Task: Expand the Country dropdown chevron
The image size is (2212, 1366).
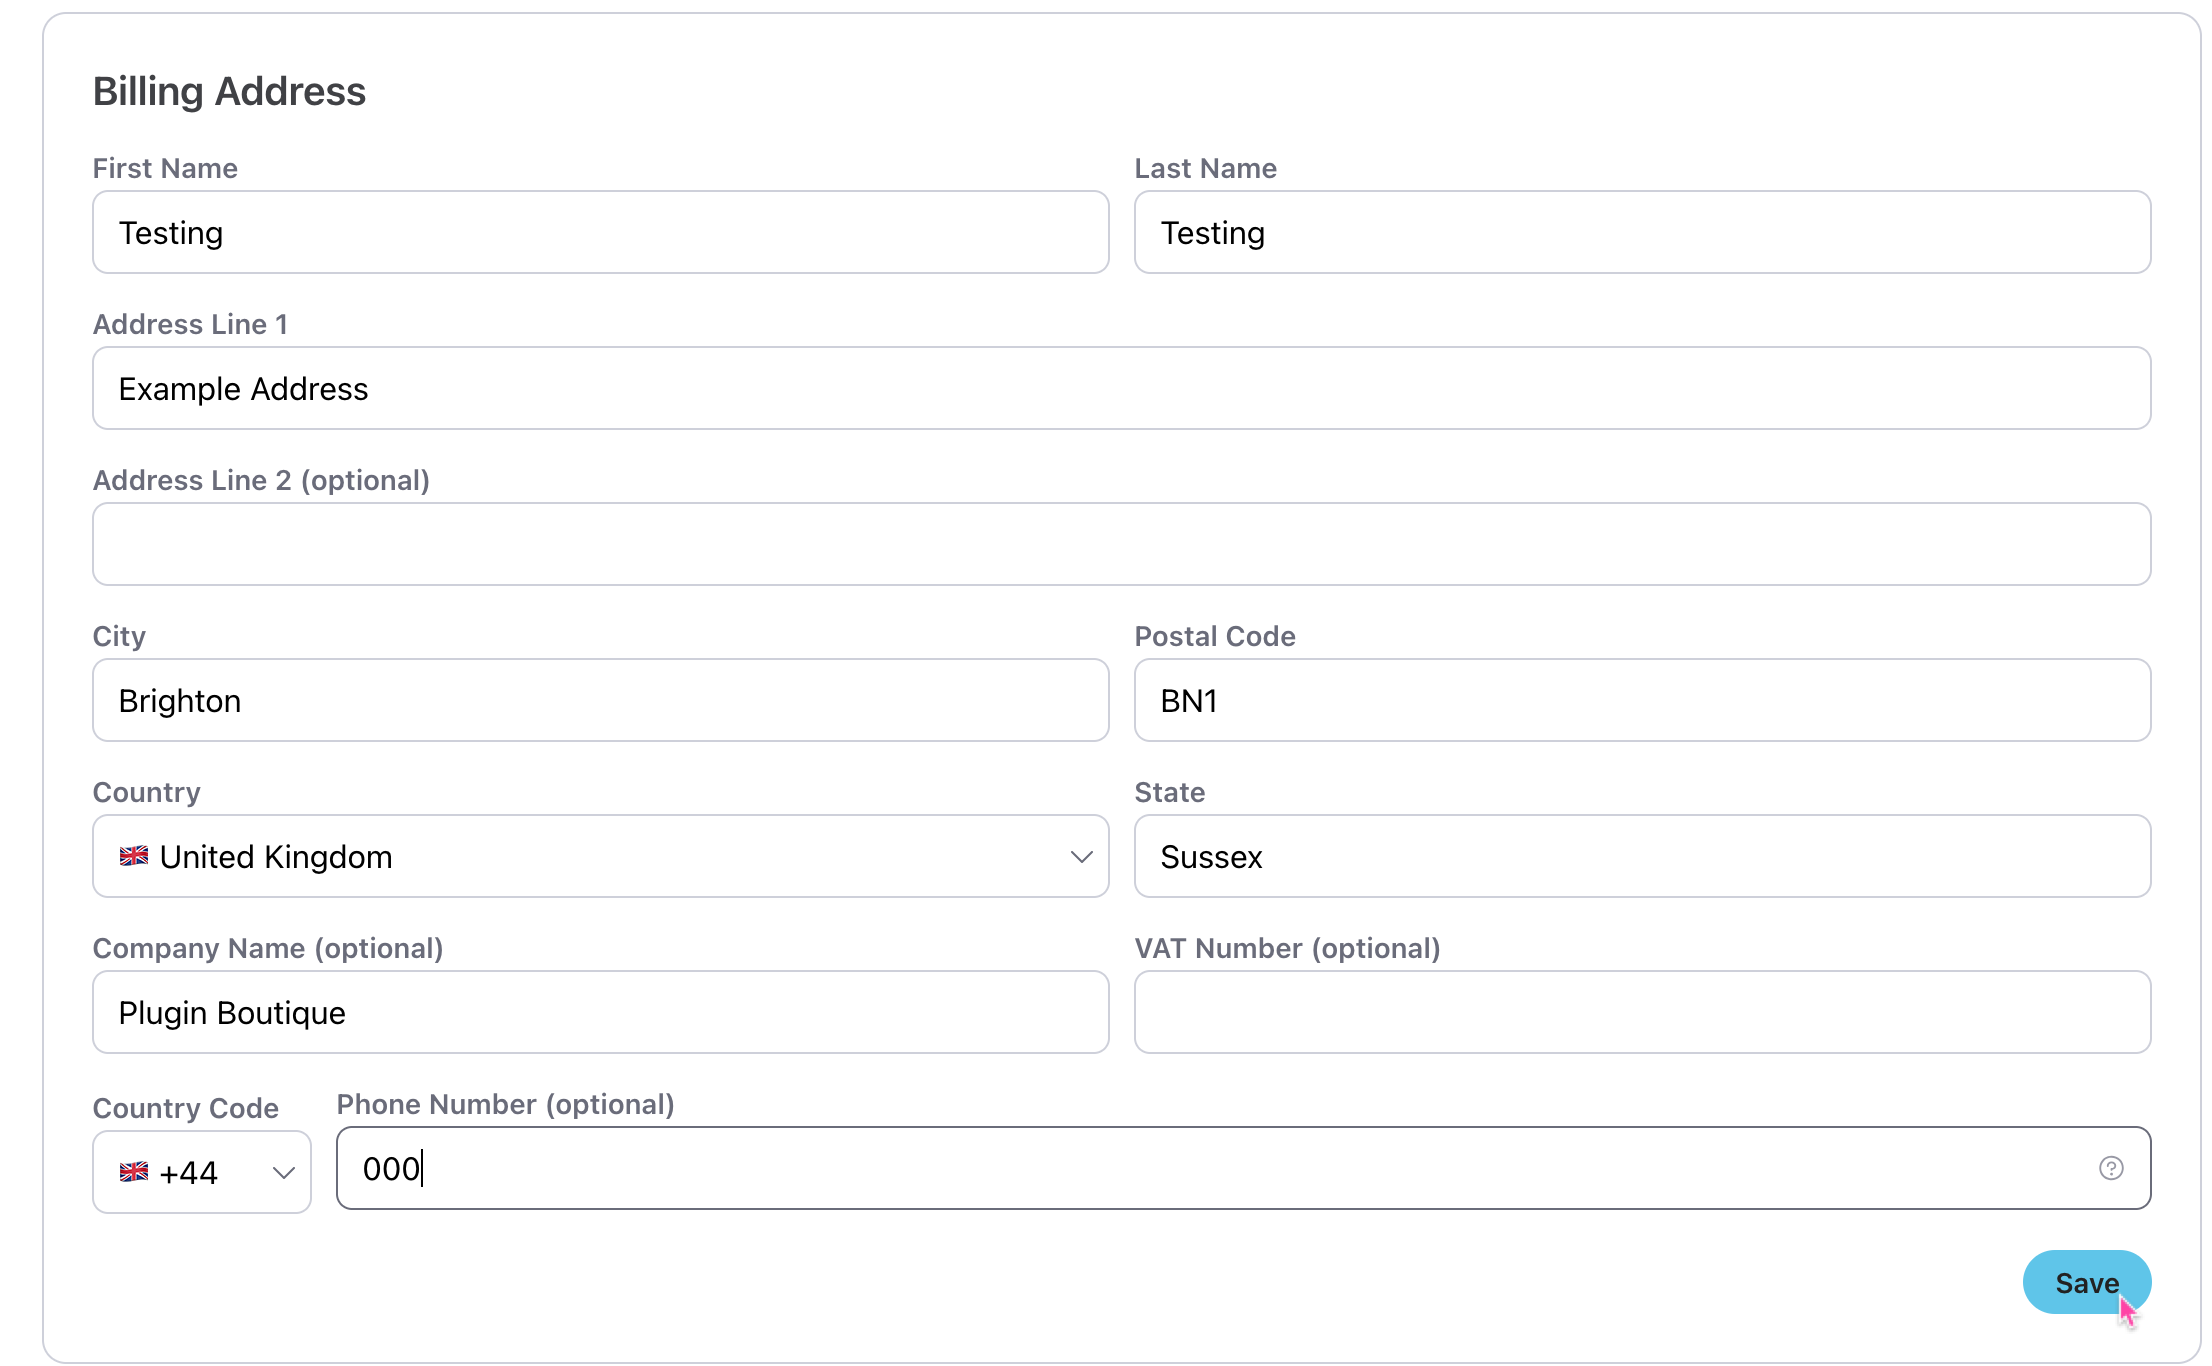Action: [x=1081, y=857]
